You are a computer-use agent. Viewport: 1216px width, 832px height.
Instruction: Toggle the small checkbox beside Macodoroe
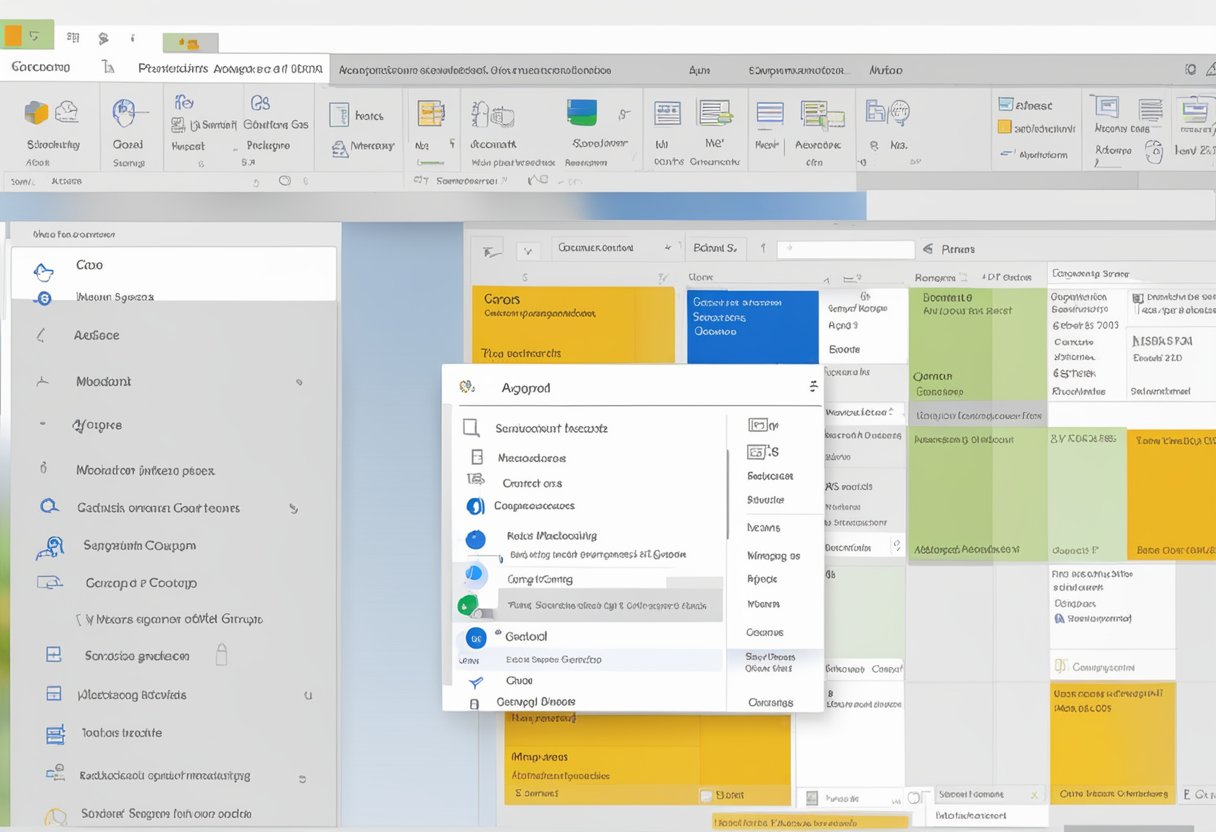[477, 457]
